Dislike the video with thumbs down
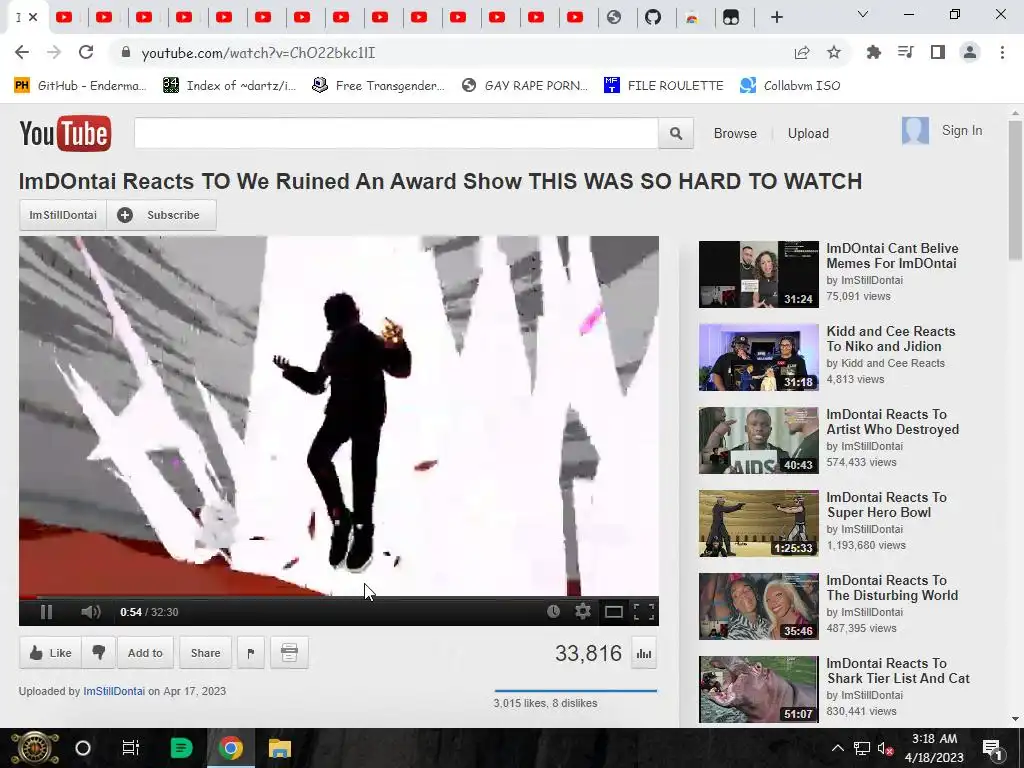Viewport: 1024px width, 768px height. point(99,652)
